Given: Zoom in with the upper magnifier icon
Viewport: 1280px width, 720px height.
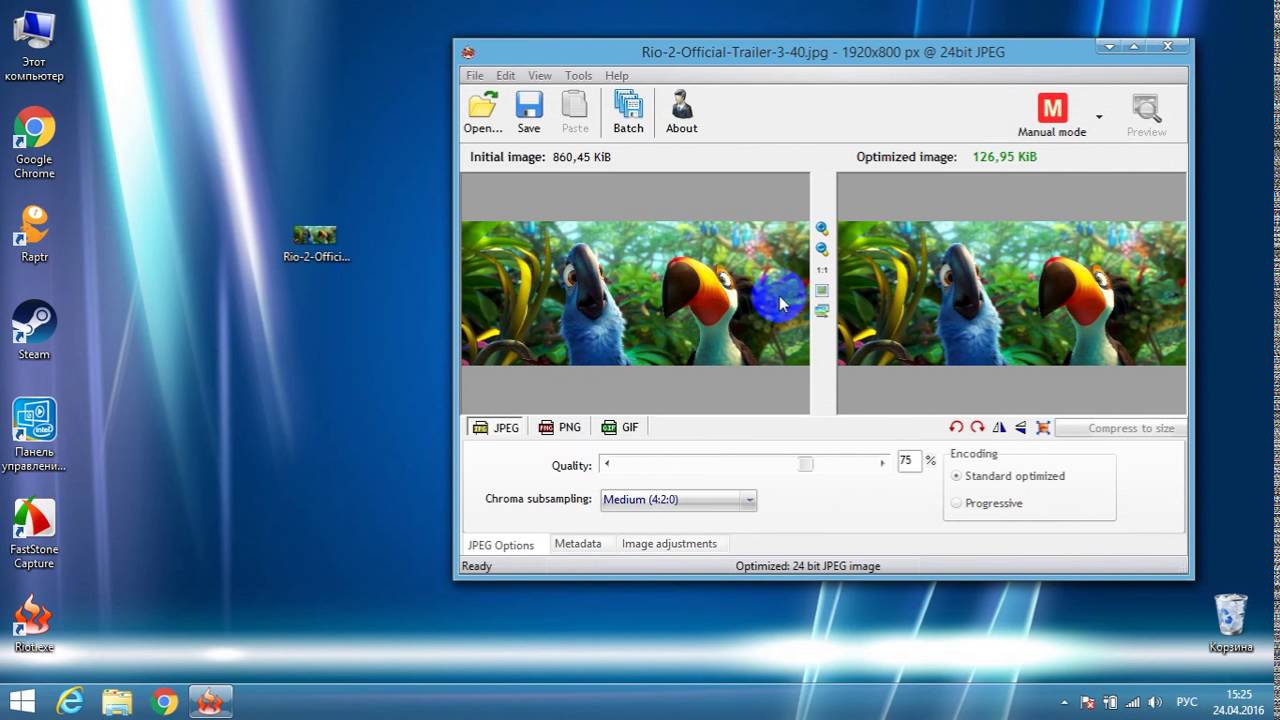Looking at the screenshot, I should coord(822,229).
